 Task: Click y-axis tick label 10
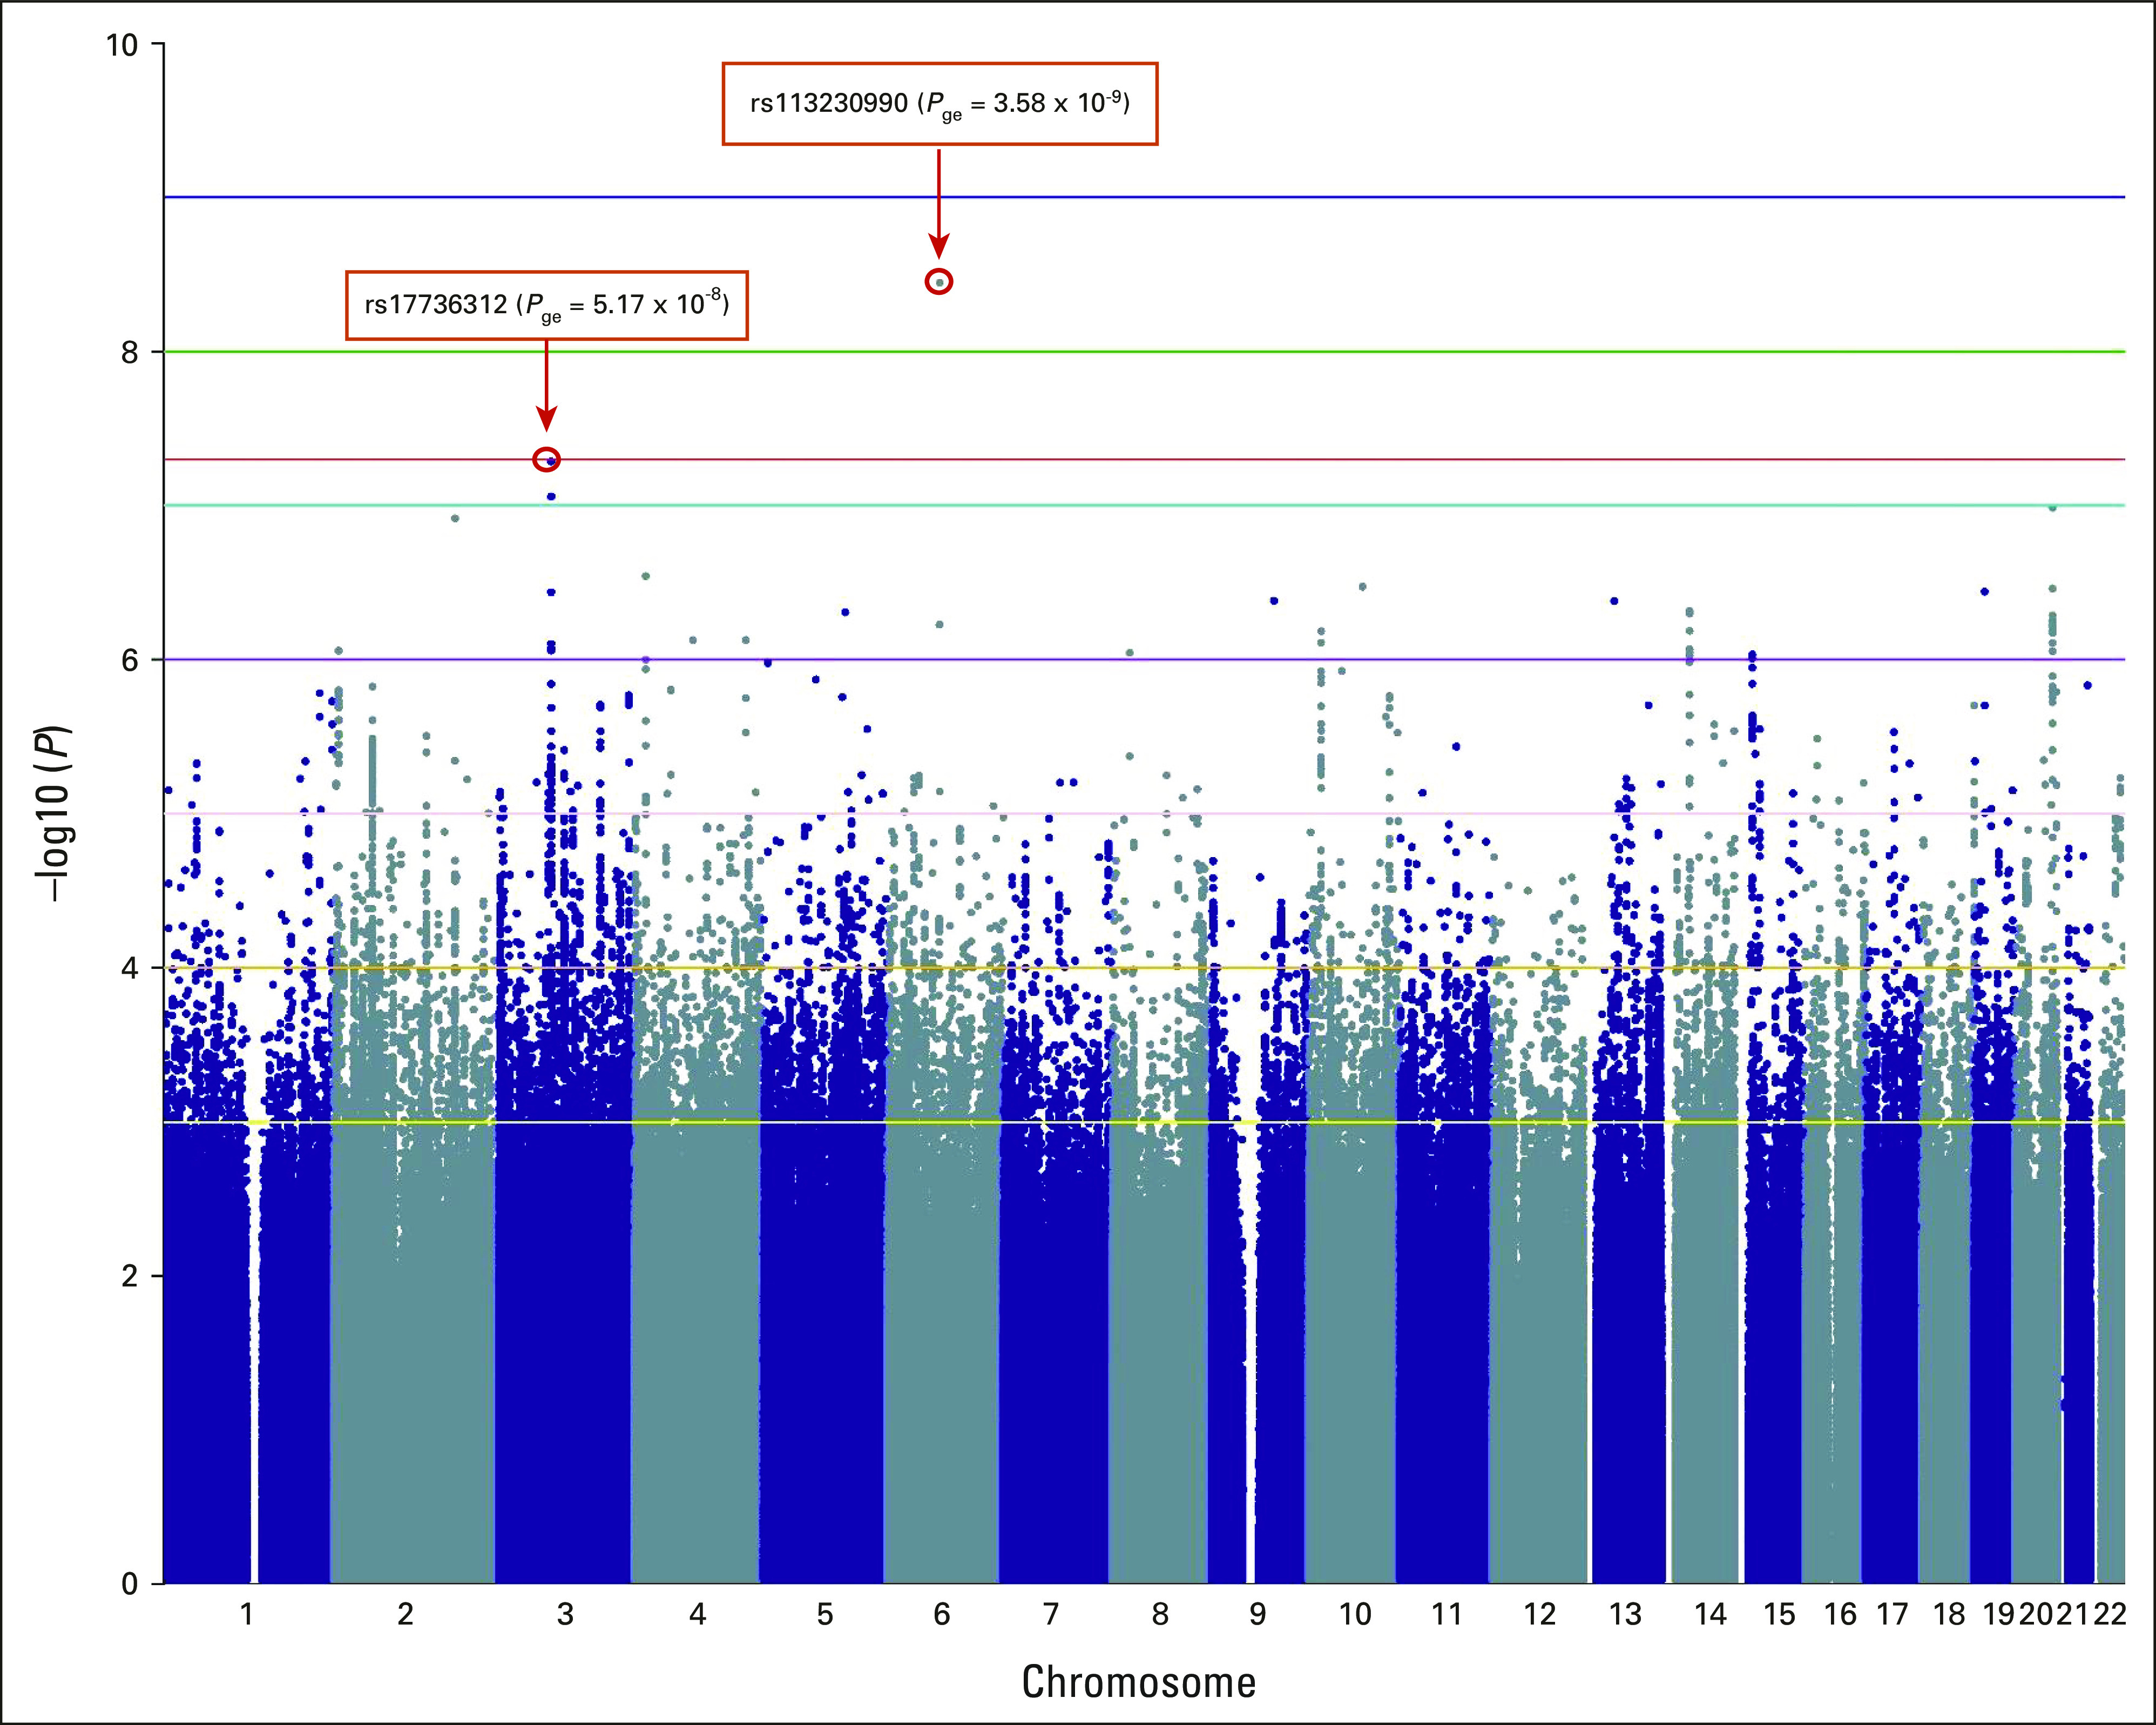121,45
